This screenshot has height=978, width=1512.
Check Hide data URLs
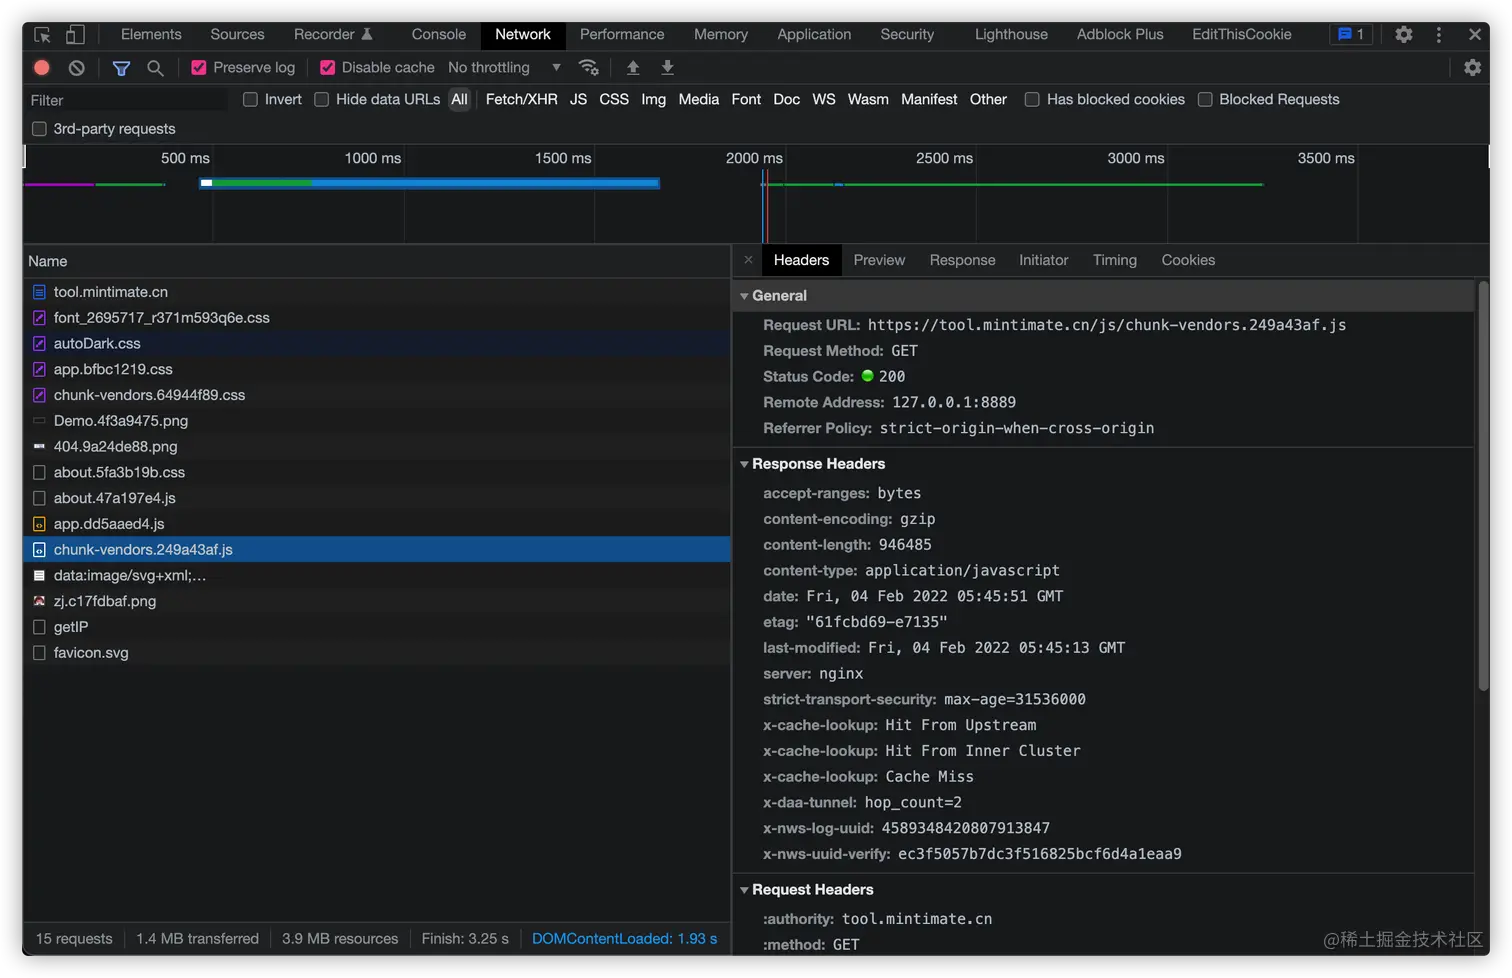[321, 100]
